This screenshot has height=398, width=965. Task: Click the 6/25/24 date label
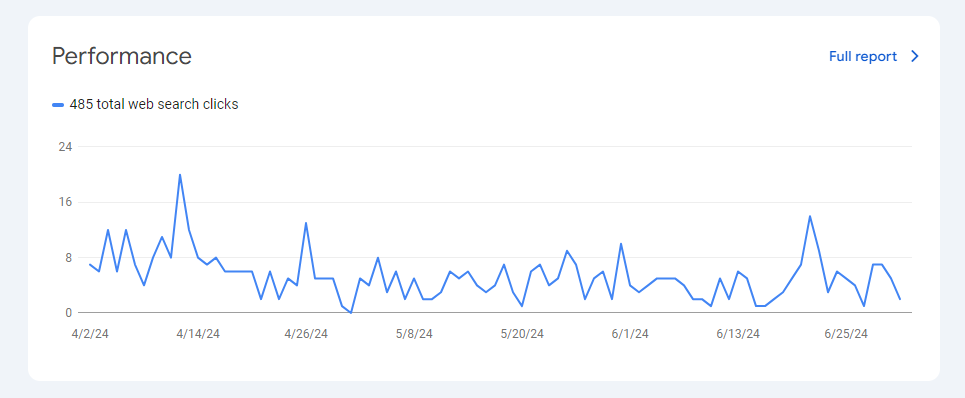(x=846, y=334)
